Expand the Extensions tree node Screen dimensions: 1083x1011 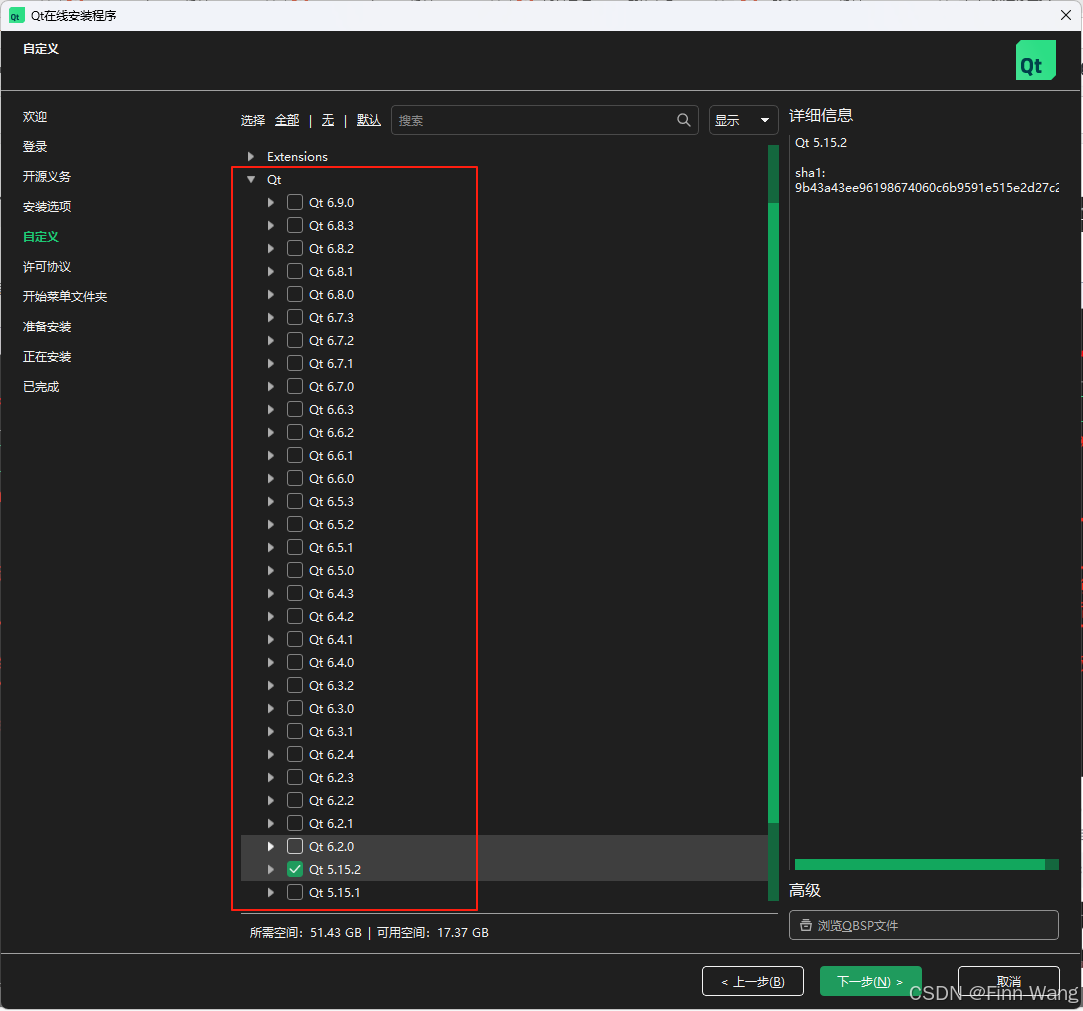251,157
